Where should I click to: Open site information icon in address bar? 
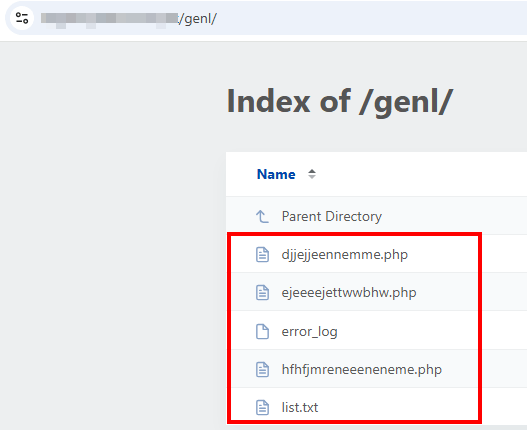point(22,18)
